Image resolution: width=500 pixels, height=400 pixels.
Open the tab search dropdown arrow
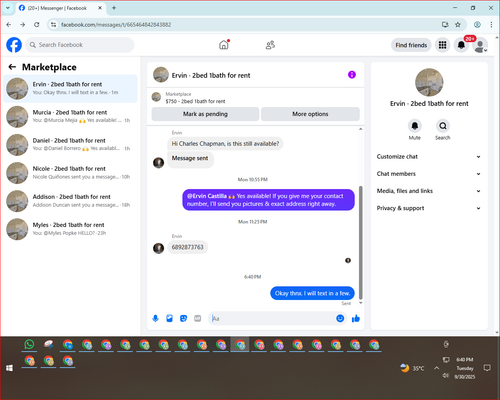click(x=8, y=8)
